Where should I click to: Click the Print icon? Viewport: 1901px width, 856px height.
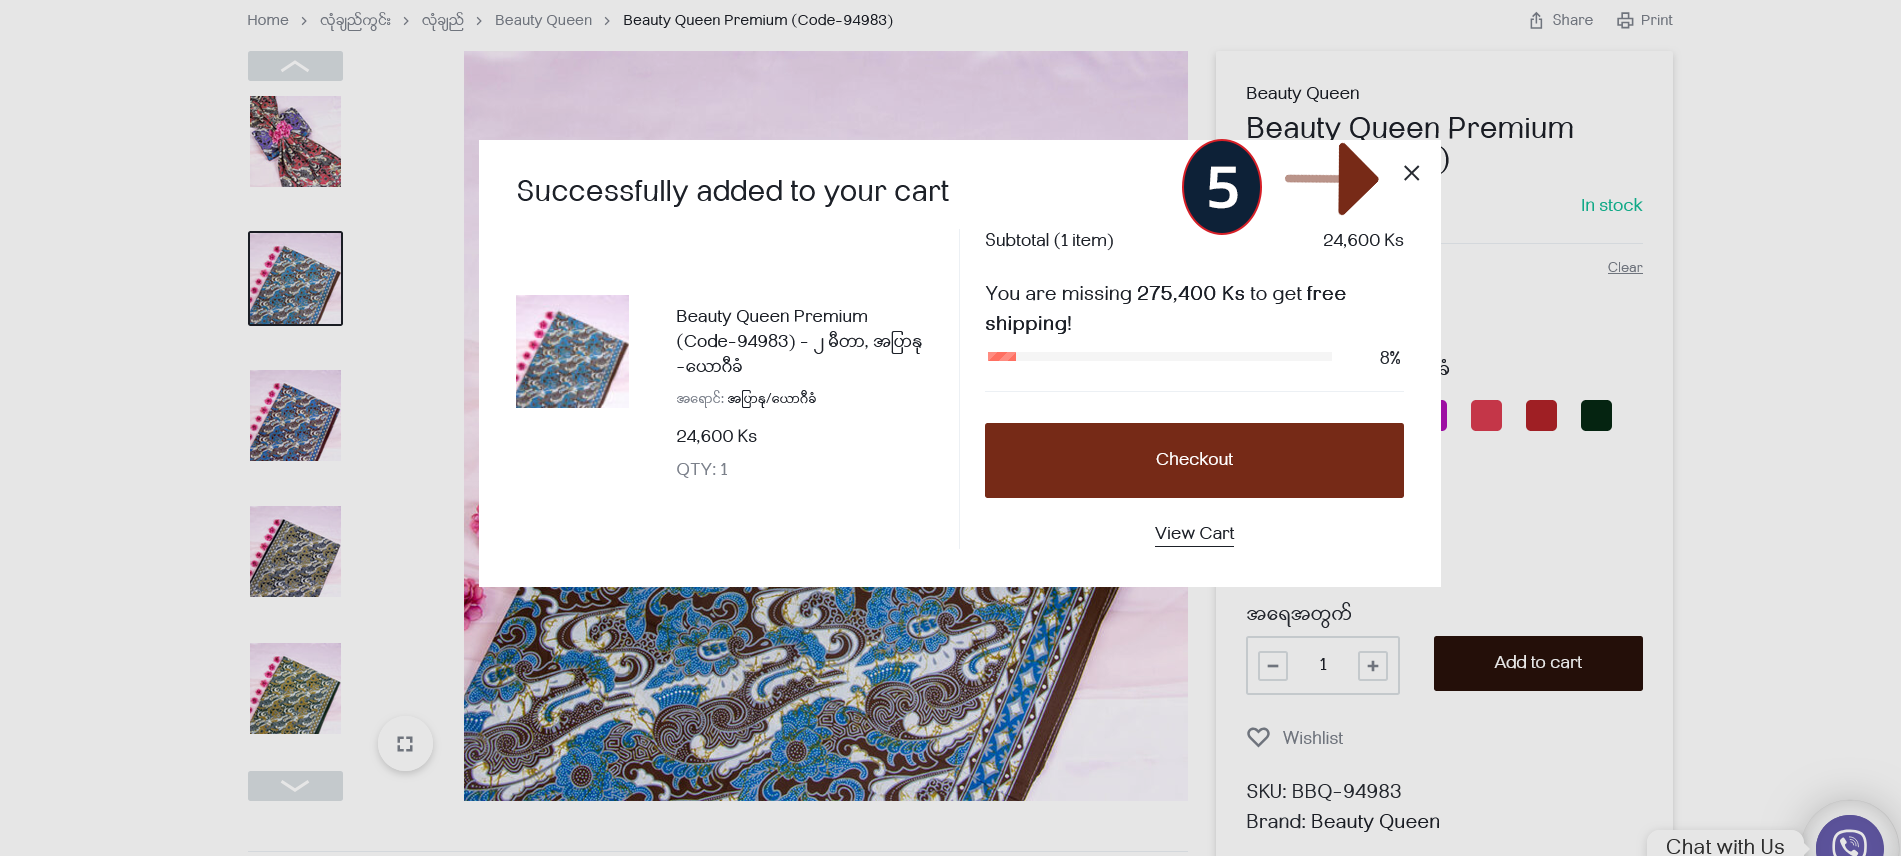1625,20
